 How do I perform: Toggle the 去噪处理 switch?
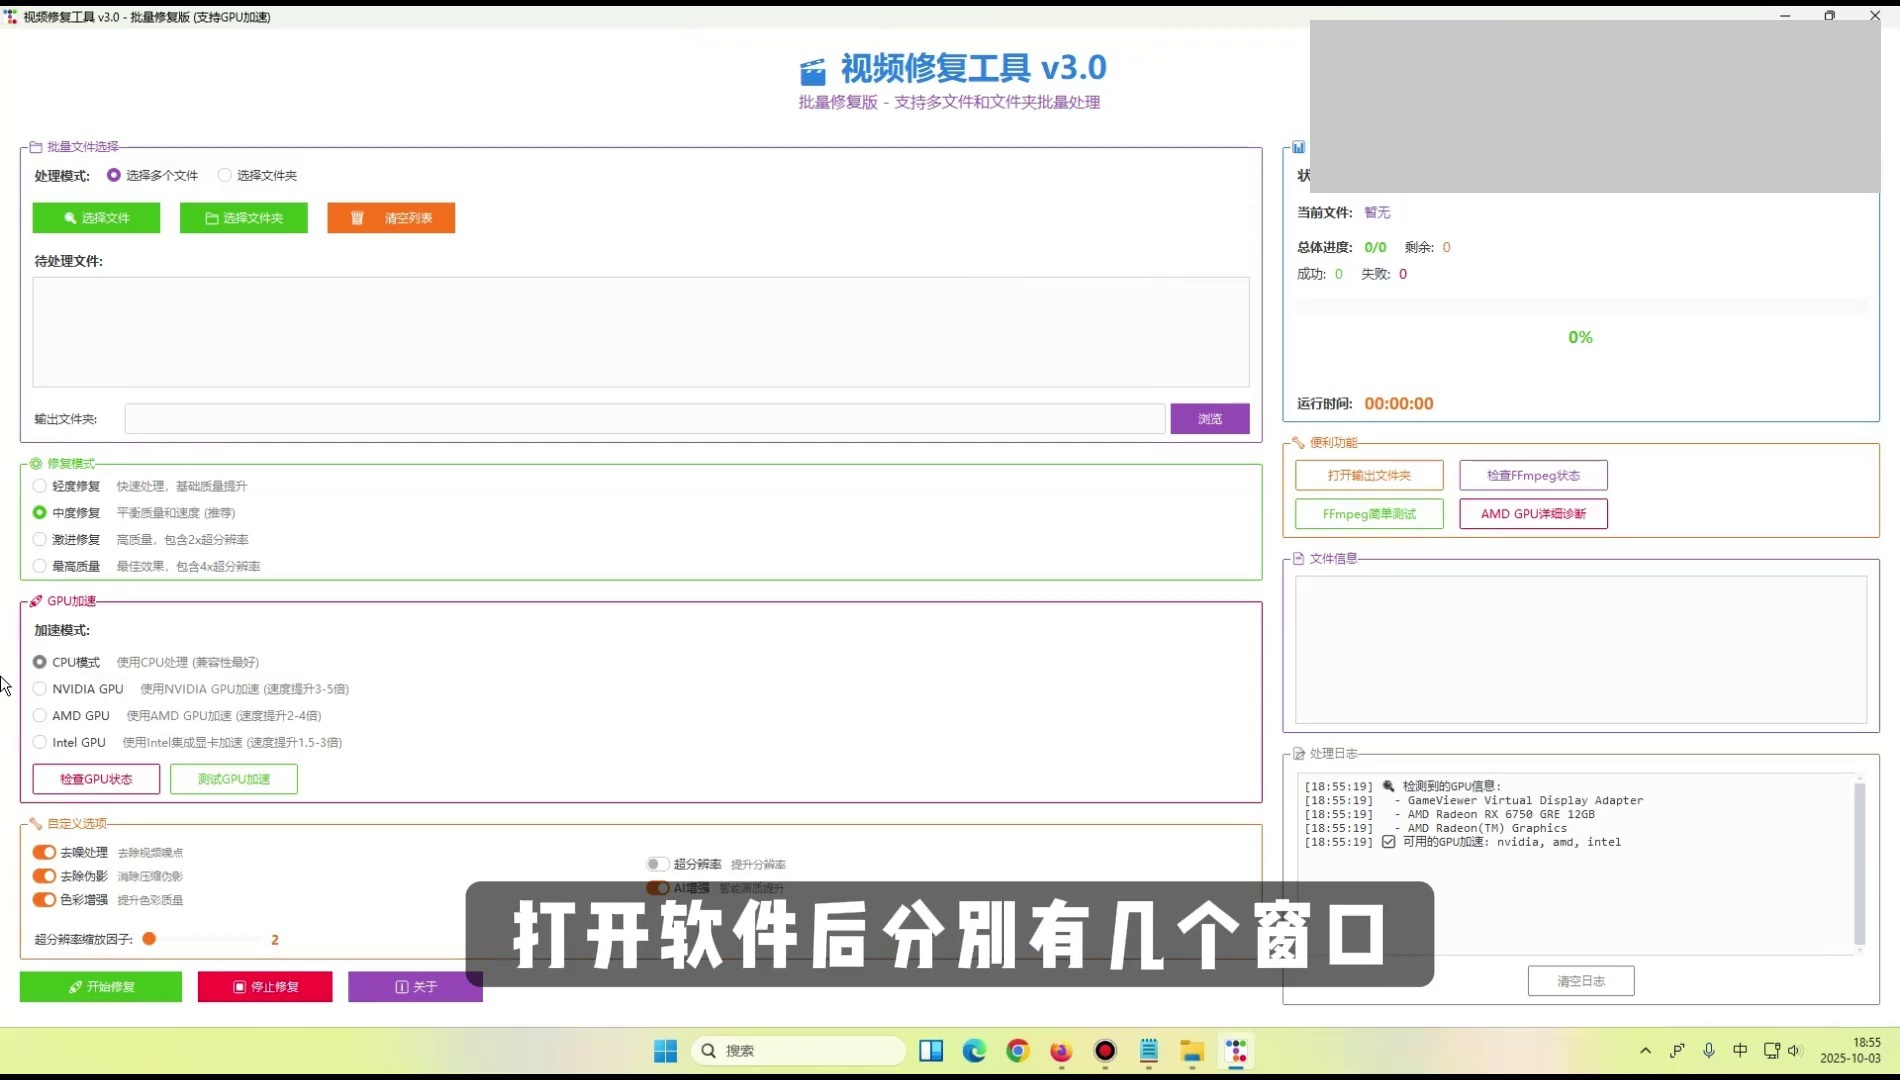[44, 852]
